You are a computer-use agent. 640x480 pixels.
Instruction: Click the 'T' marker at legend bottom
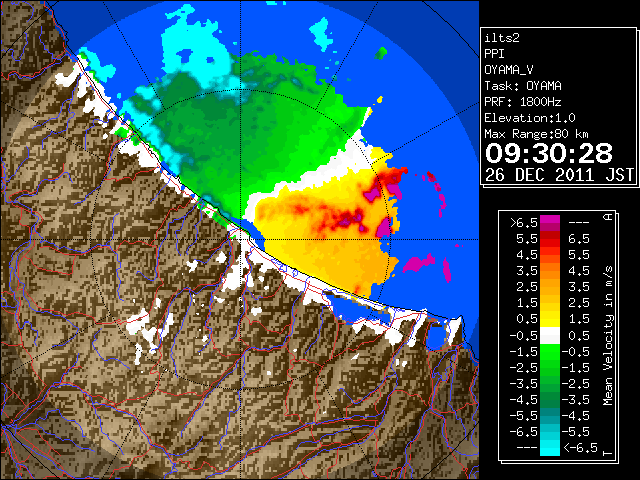608,453
